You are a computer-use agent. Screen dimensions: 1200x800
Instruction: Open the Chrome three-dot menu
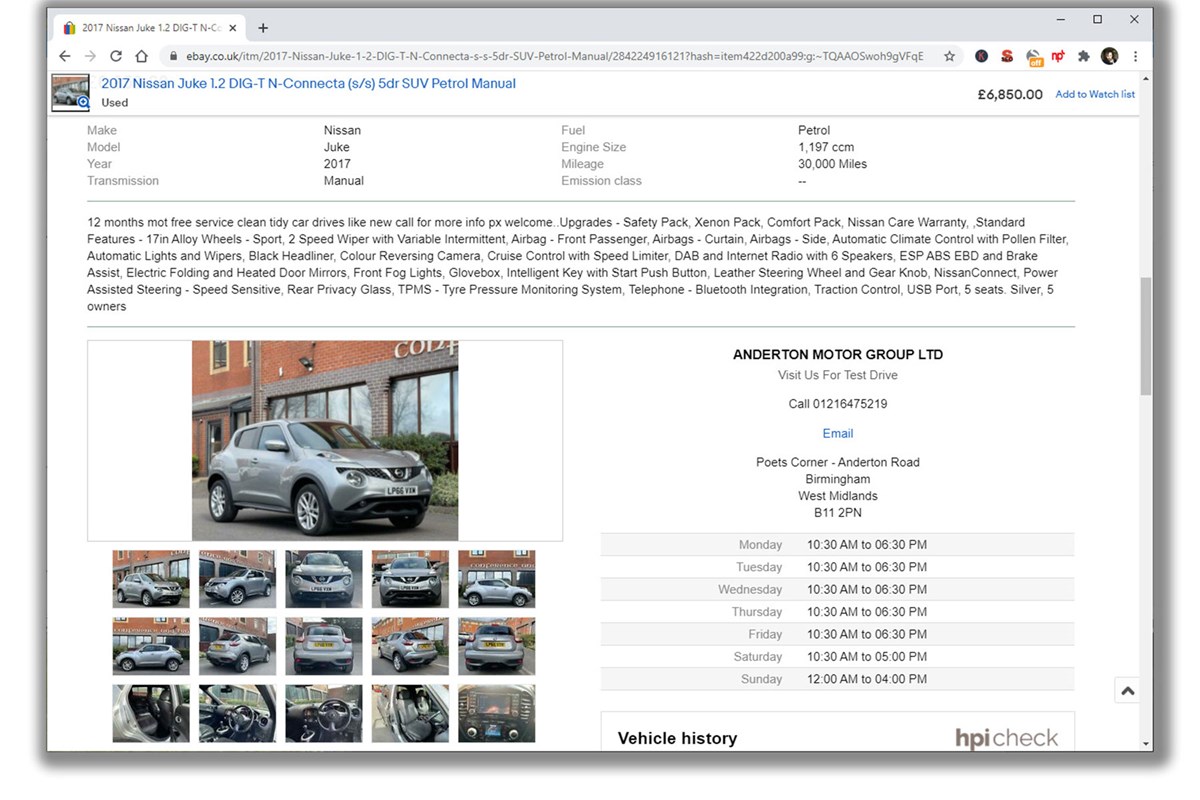pos(1136,56)
